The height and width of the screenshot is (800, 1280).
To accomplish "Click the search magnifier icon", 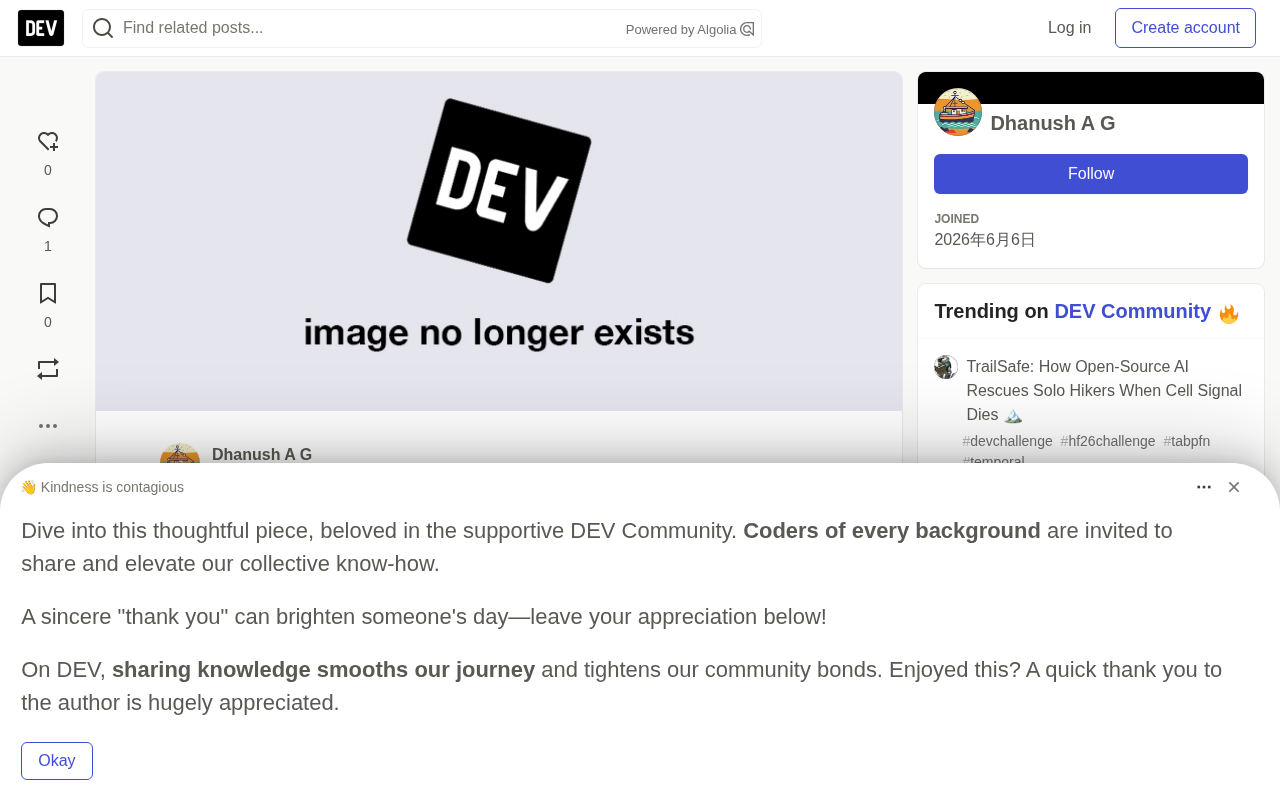I will pos(103,28).
